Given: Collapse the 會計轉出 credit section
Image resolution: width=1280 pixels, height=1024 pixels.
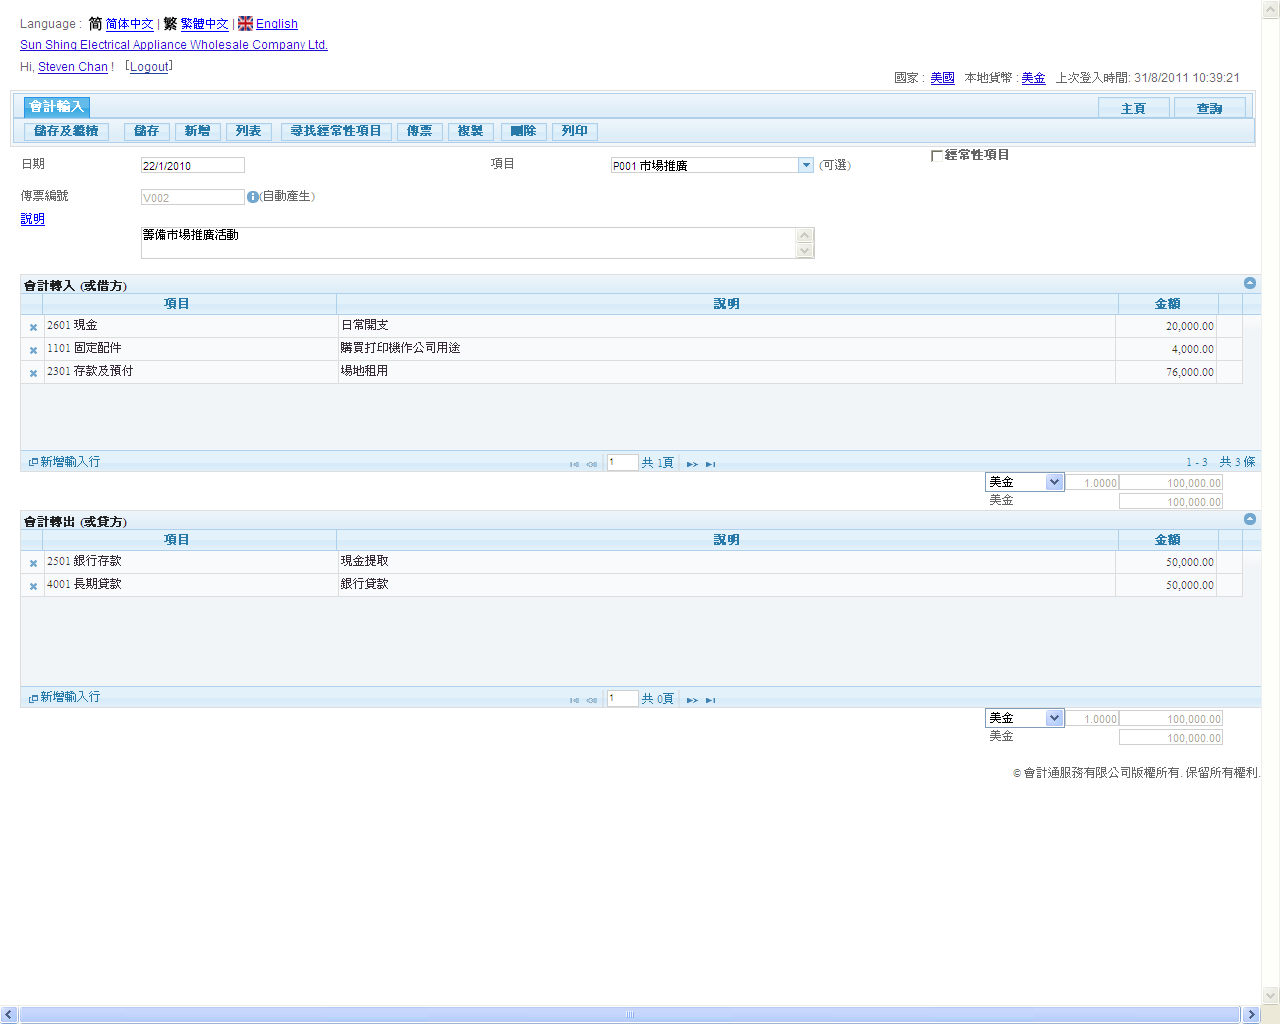Looking at the screenshot, I should 1249,519.
